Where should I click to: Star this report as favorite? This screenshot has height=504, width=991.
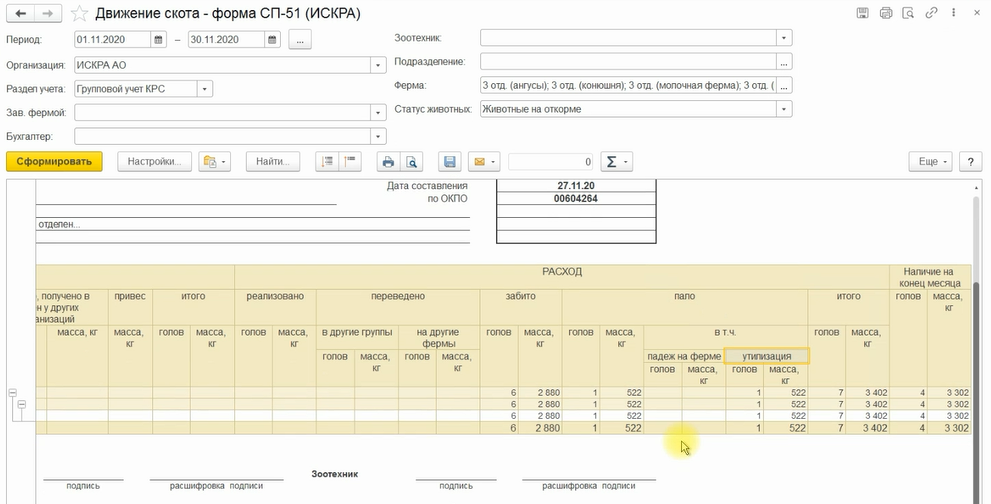[78, 14]
